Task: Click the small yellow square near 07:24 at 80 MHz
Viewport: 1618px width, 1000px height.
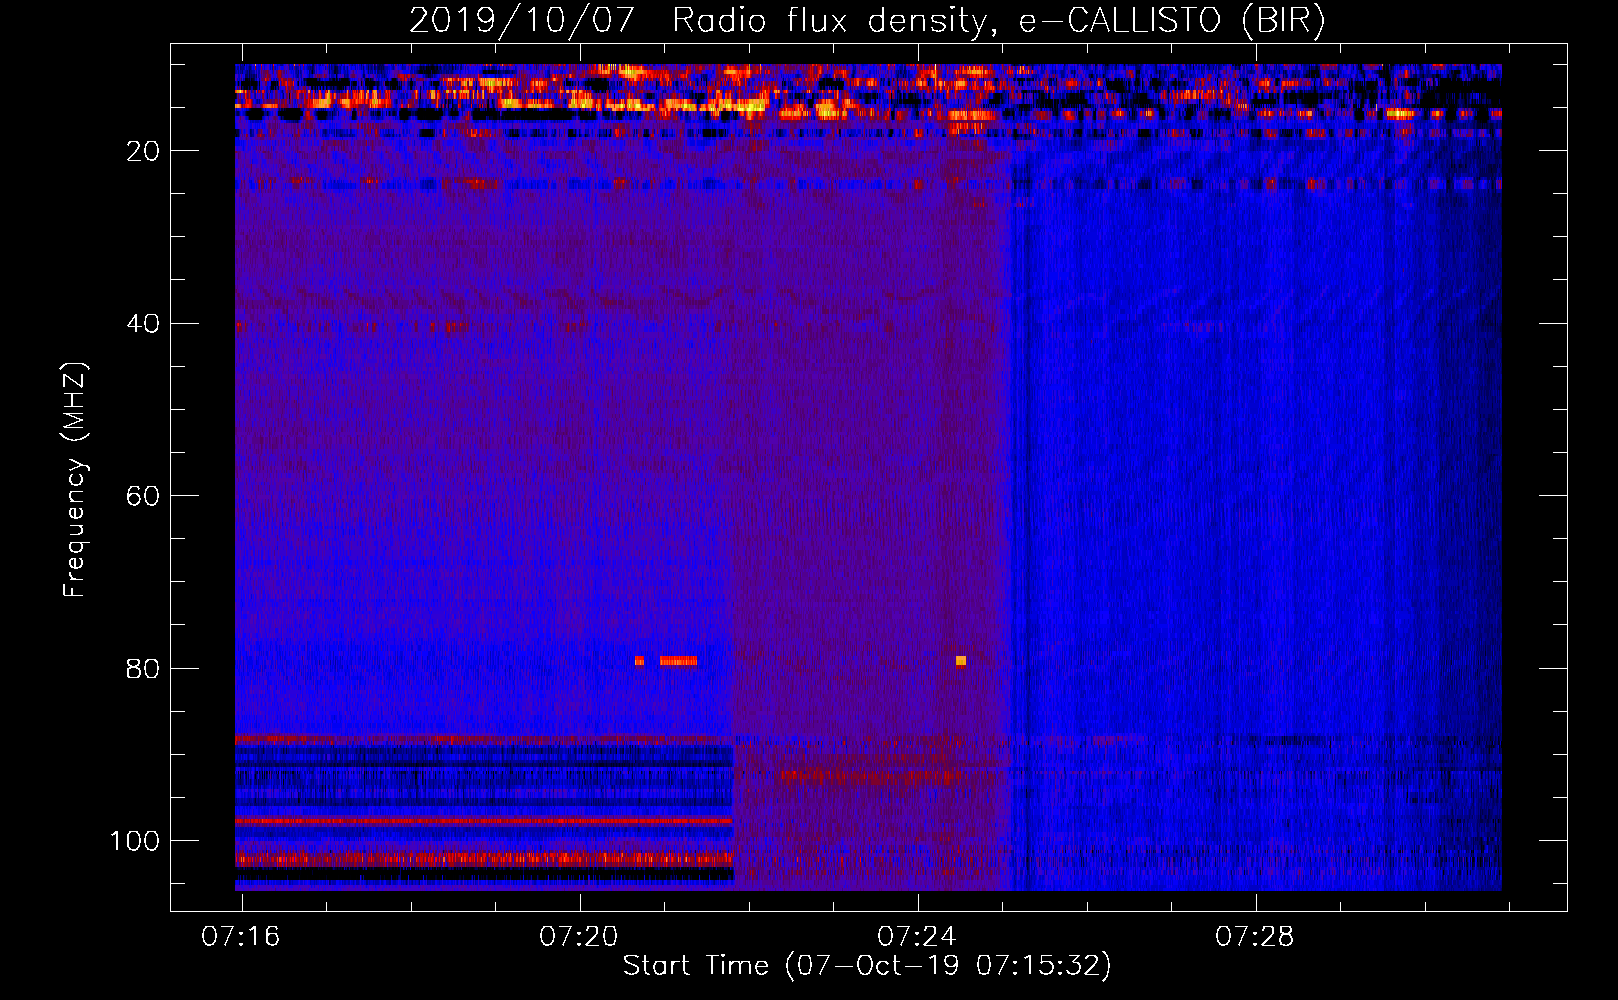Action: (x=961, y=661)
